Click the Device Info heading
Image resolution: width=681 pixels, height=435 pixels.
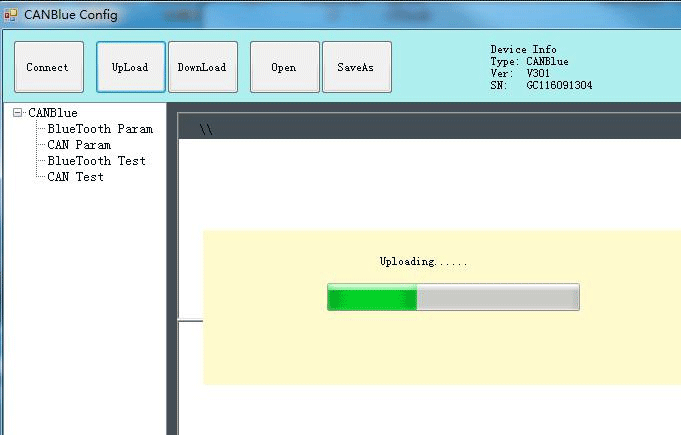[x=523, y=50]
